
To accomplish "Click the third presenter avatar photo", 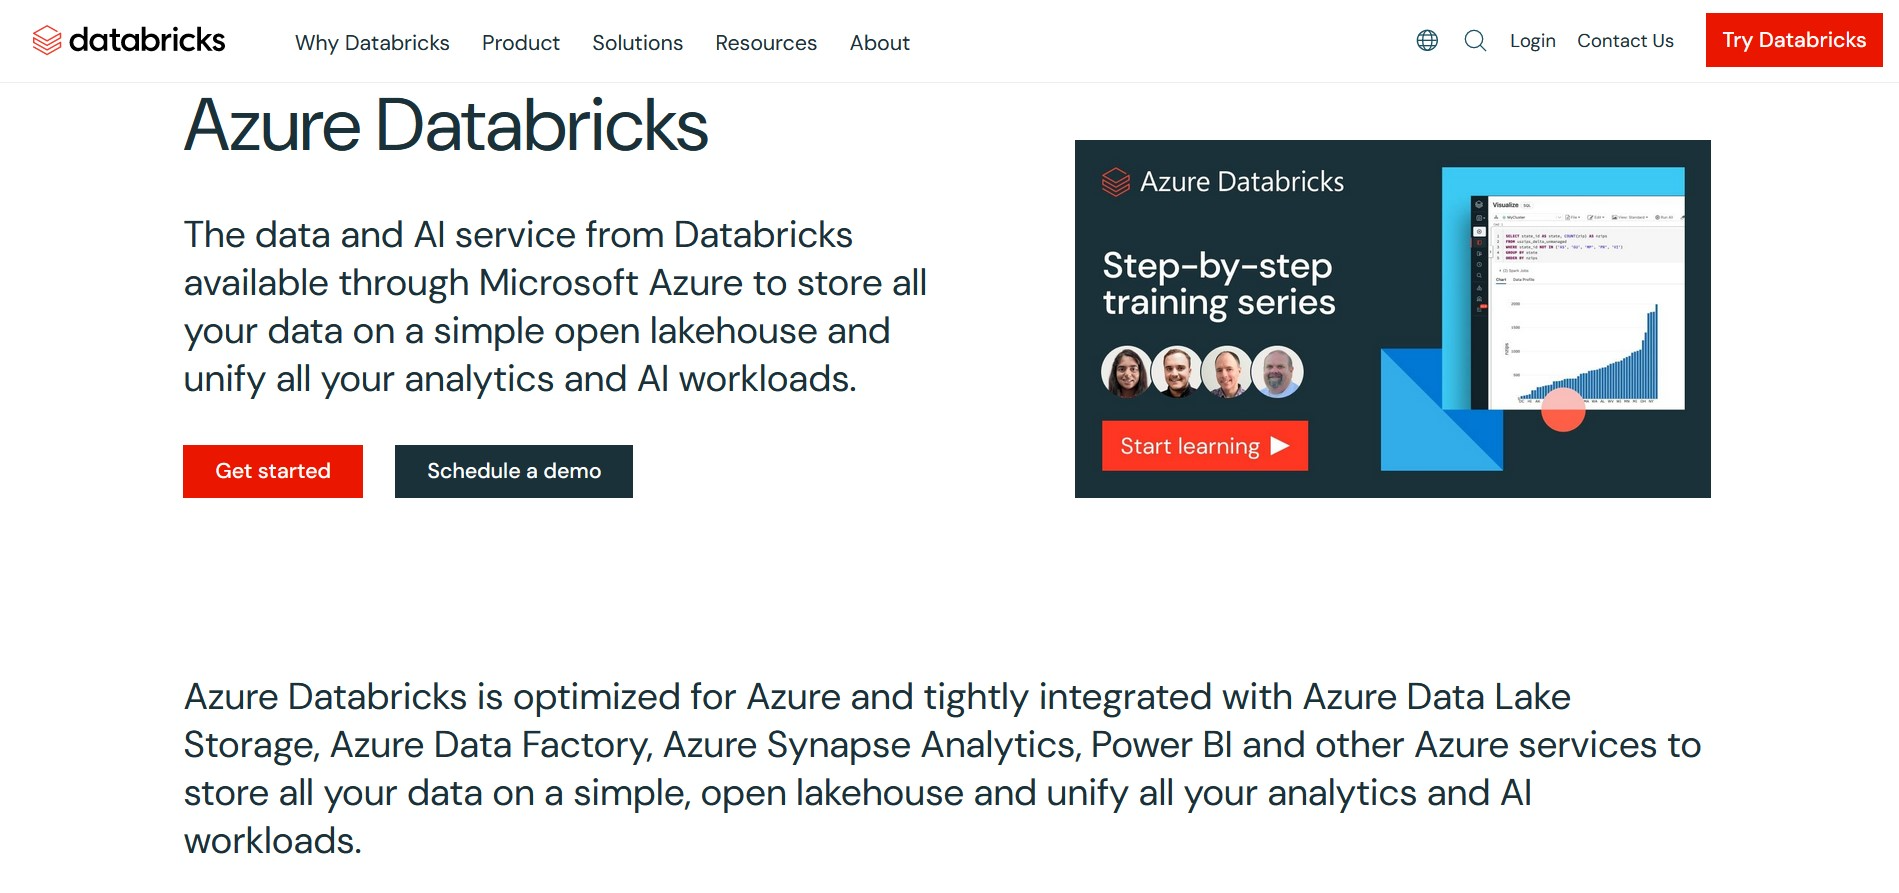I will coord(1227,372).
